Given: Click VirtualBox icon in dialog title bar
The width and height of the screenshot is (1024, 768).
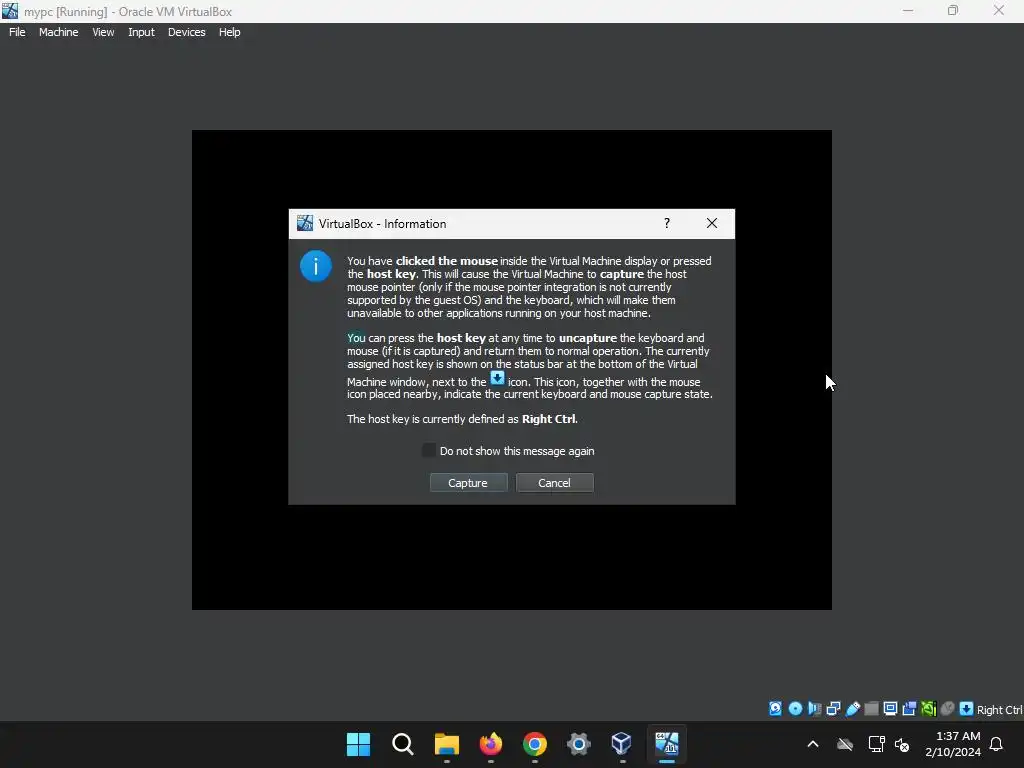Looking at the screenshot, I should (x=305, y=223).
